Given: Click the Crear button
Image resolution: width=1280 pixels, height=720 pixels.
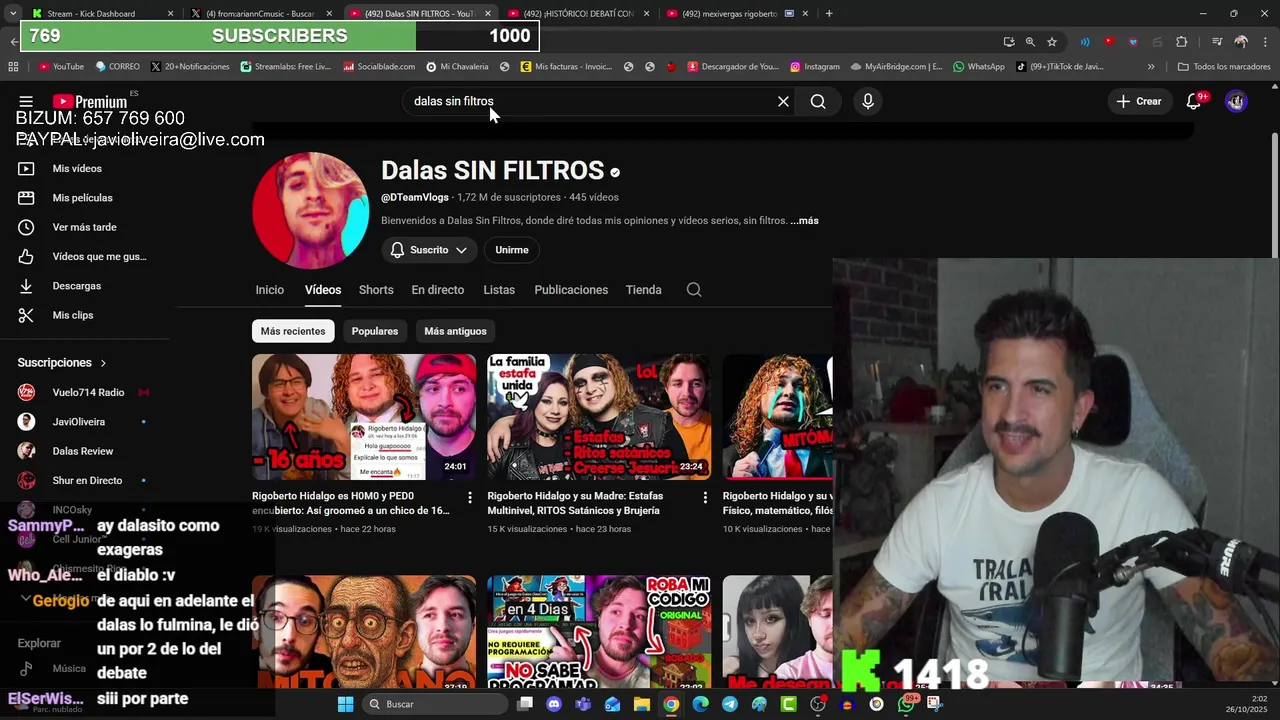Looking at the screenshot, I should 1139,101.
